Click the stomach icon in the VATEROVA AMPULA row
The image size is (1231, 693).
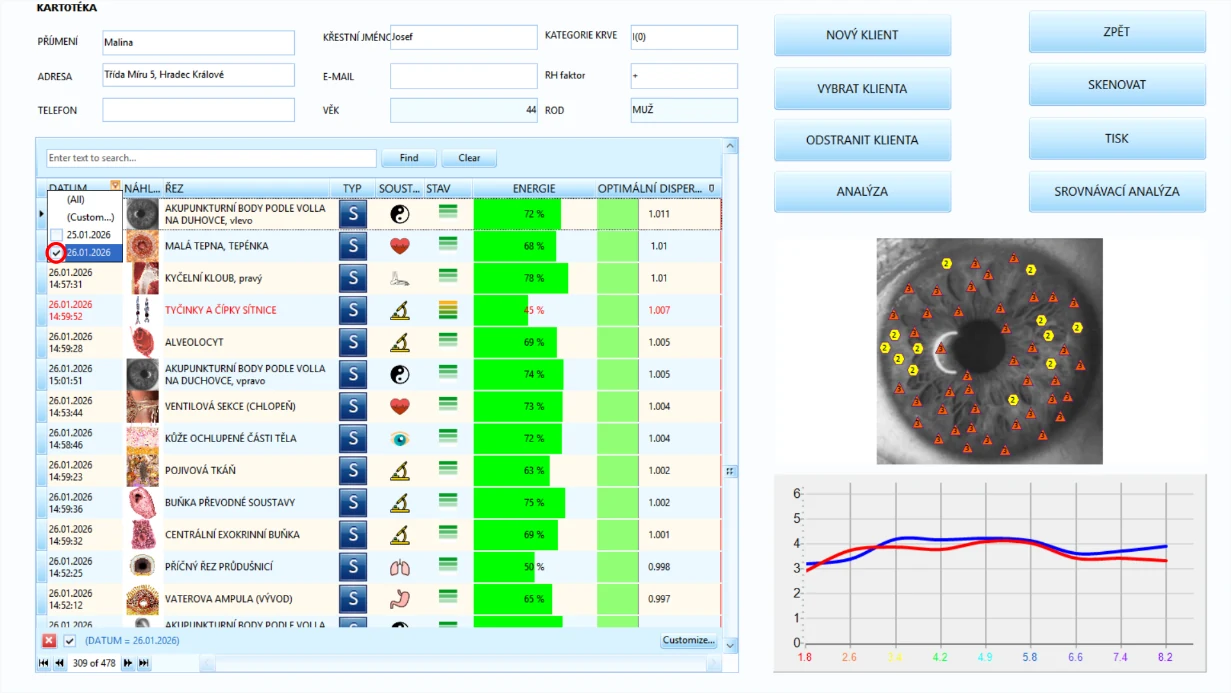(400, 599)
